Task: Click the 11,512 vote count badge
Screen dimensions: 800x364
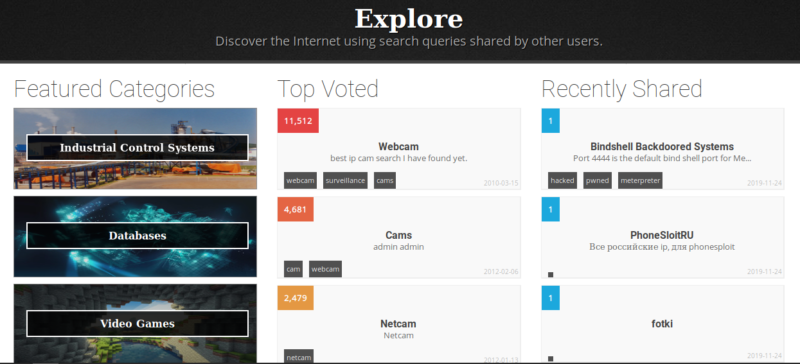Action: click(298, 121)
